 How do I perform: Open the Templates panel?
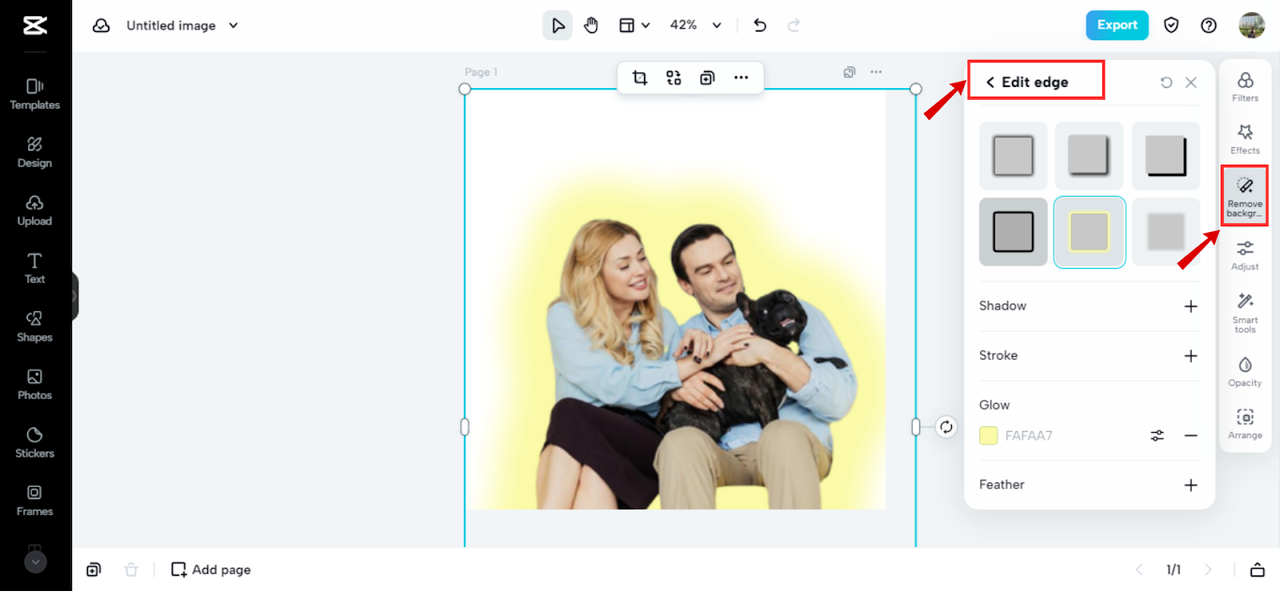tap(35, 94)
